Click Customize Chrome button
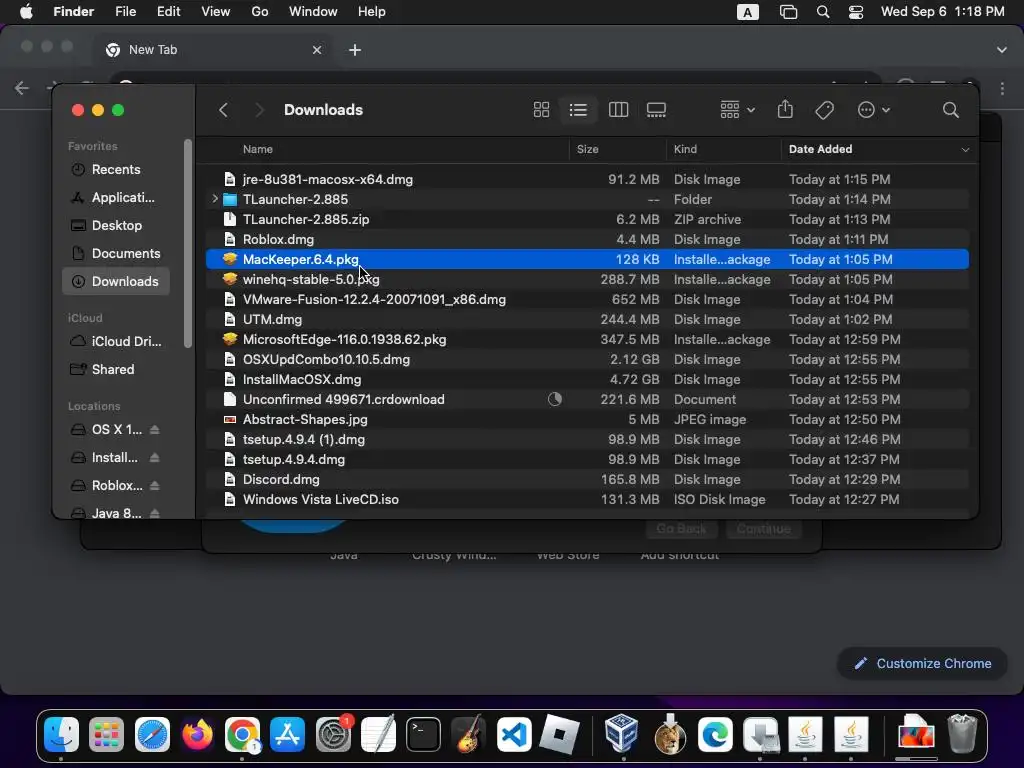This screenshot has height=768, width=1024. [923, 664]
